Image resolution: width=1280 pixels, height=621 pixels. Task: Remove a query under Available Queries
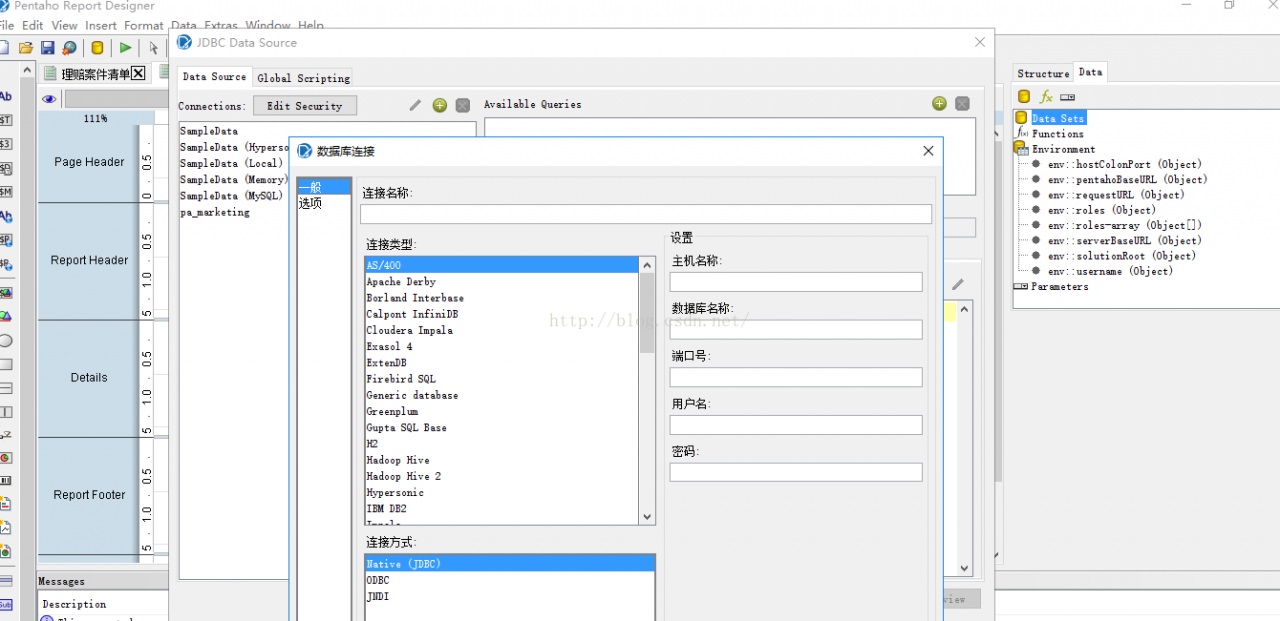point(962,103)
